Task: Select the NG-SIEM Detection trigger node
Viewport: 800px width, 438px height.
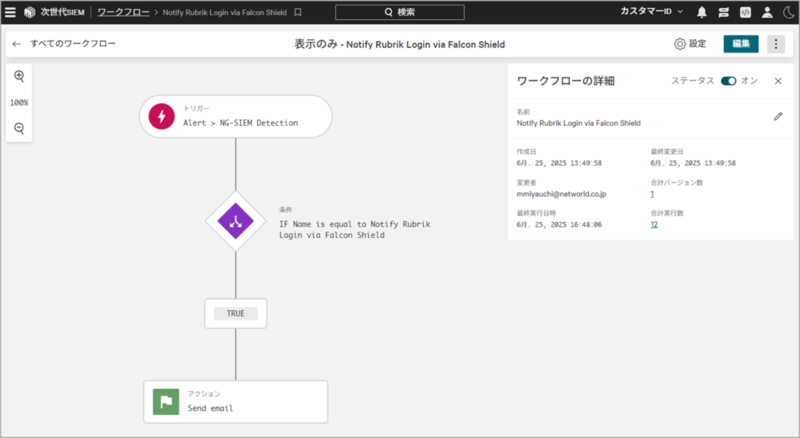Action: tap(236, 116)
